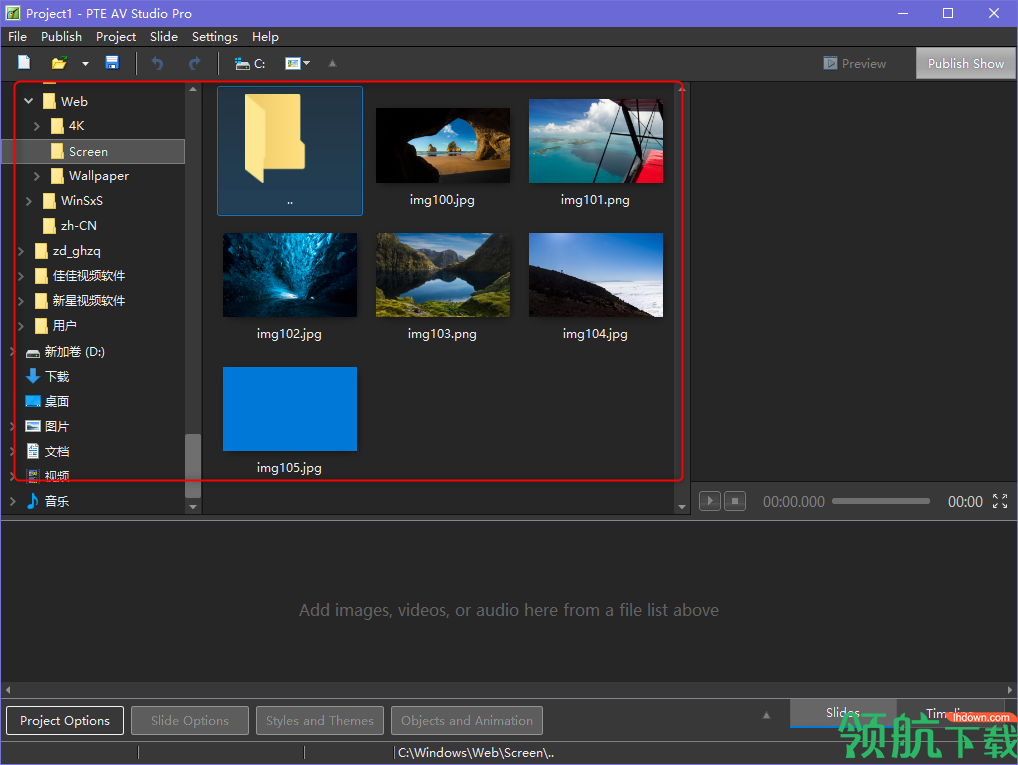Screen dimensions: 1018x765
Task: Switch to the Slides tab
Action: coord(843,713)
